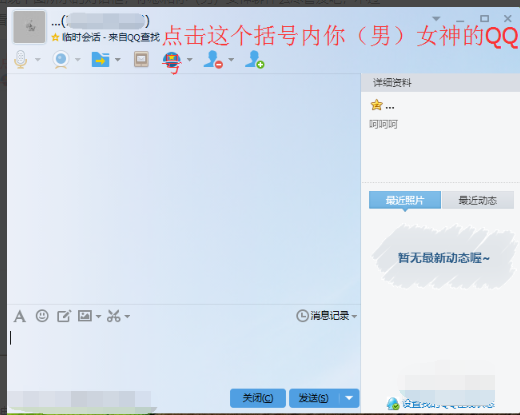Open contact's avatar picture
The image size is (520, 415).
point(29,27)
